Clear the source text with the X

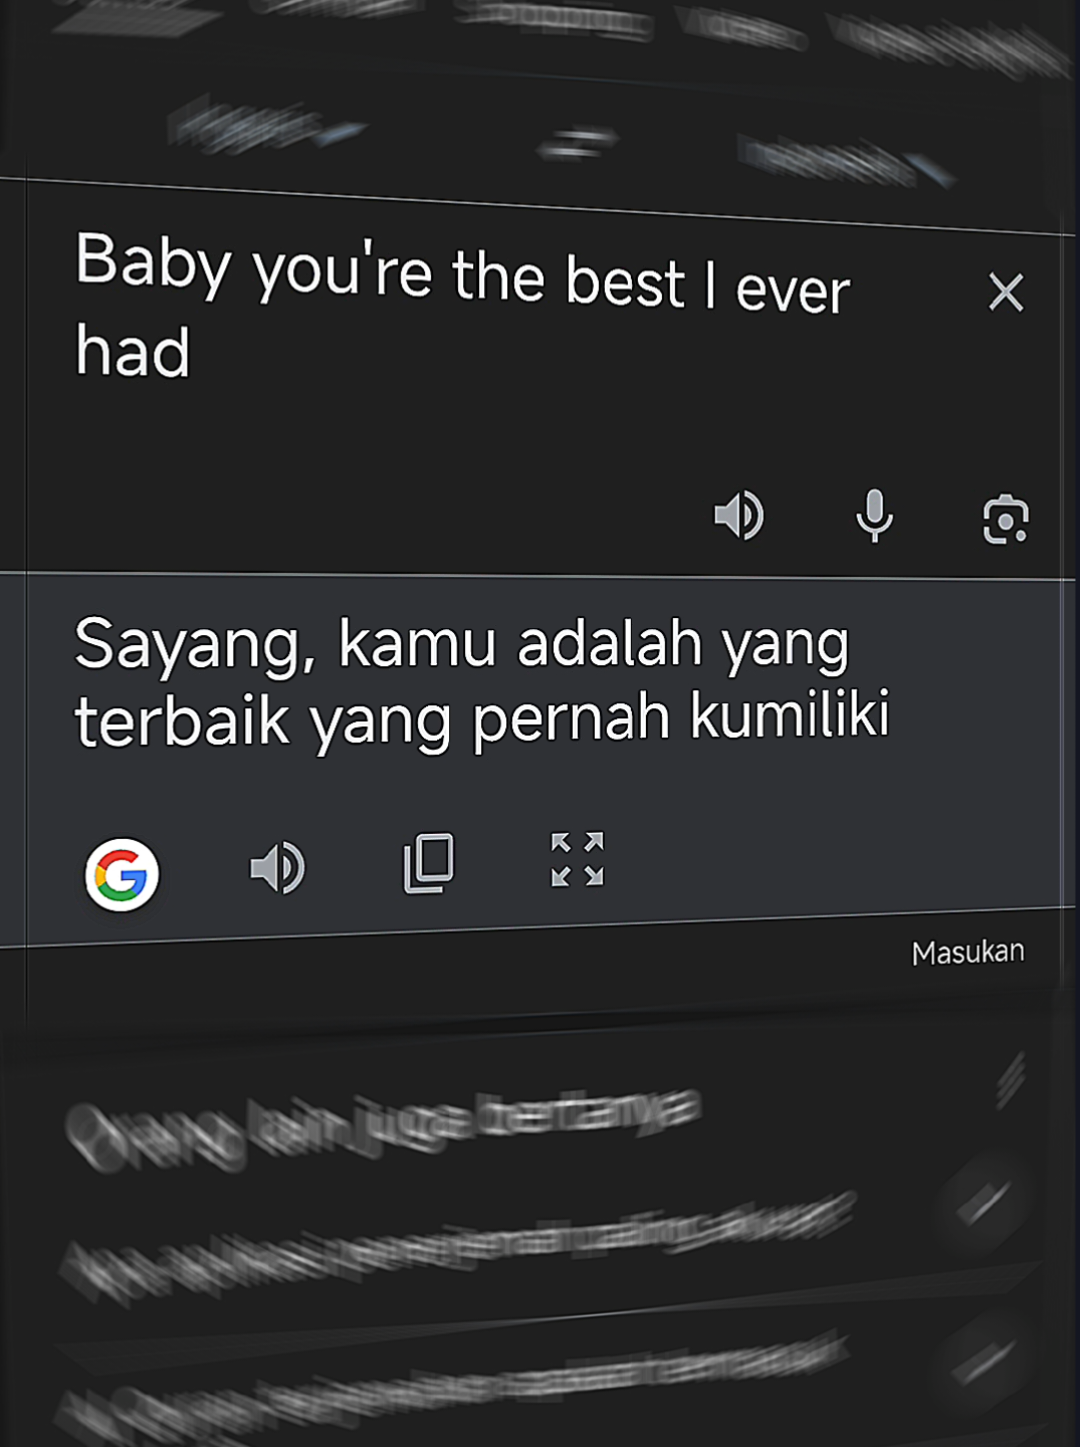pos(1006,293)
